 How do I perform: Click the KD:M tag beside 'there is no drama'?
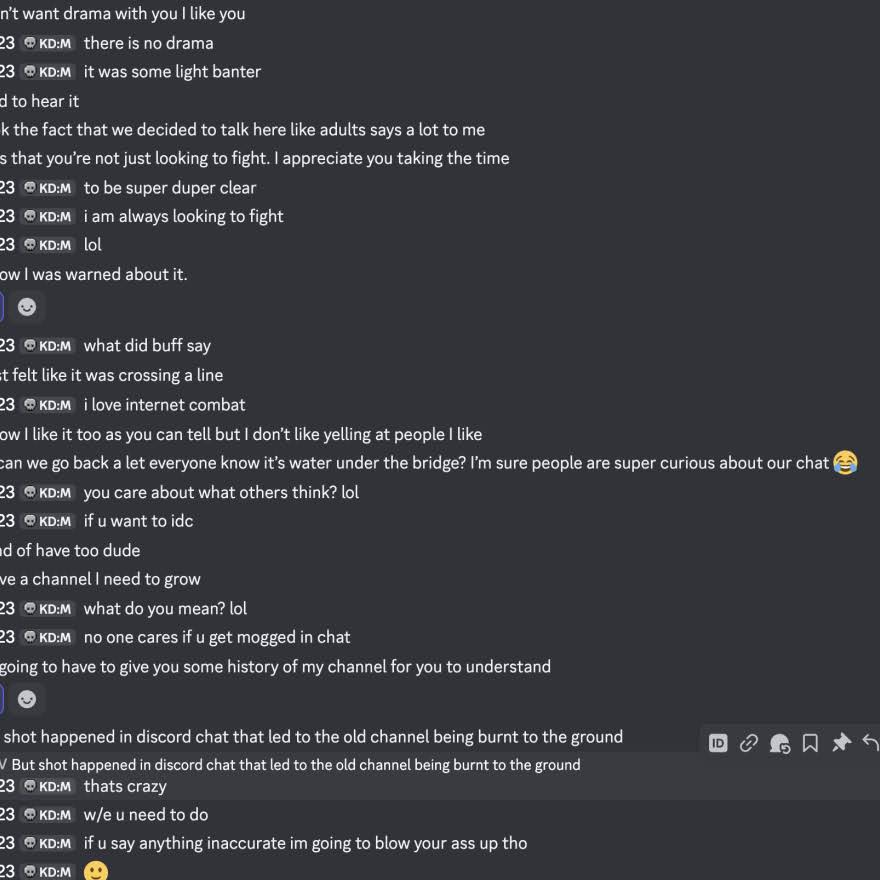[48, 43]
